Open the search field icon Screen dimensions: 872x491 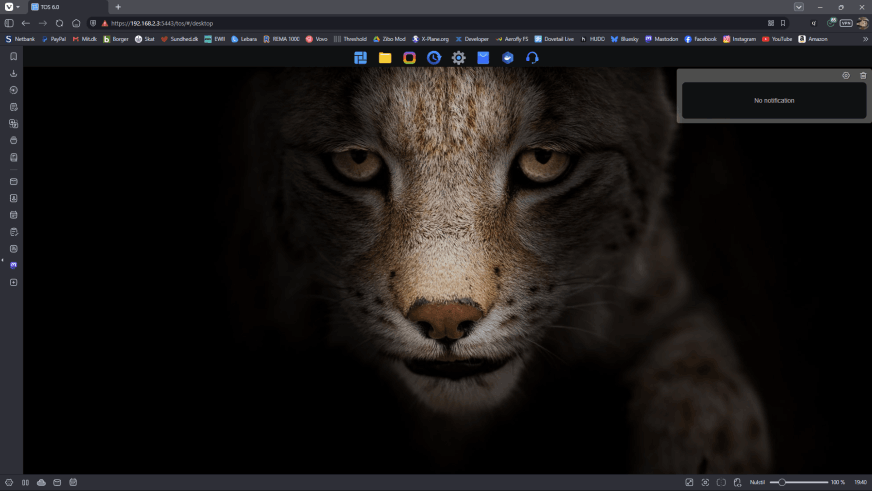(x=814, y=23)
